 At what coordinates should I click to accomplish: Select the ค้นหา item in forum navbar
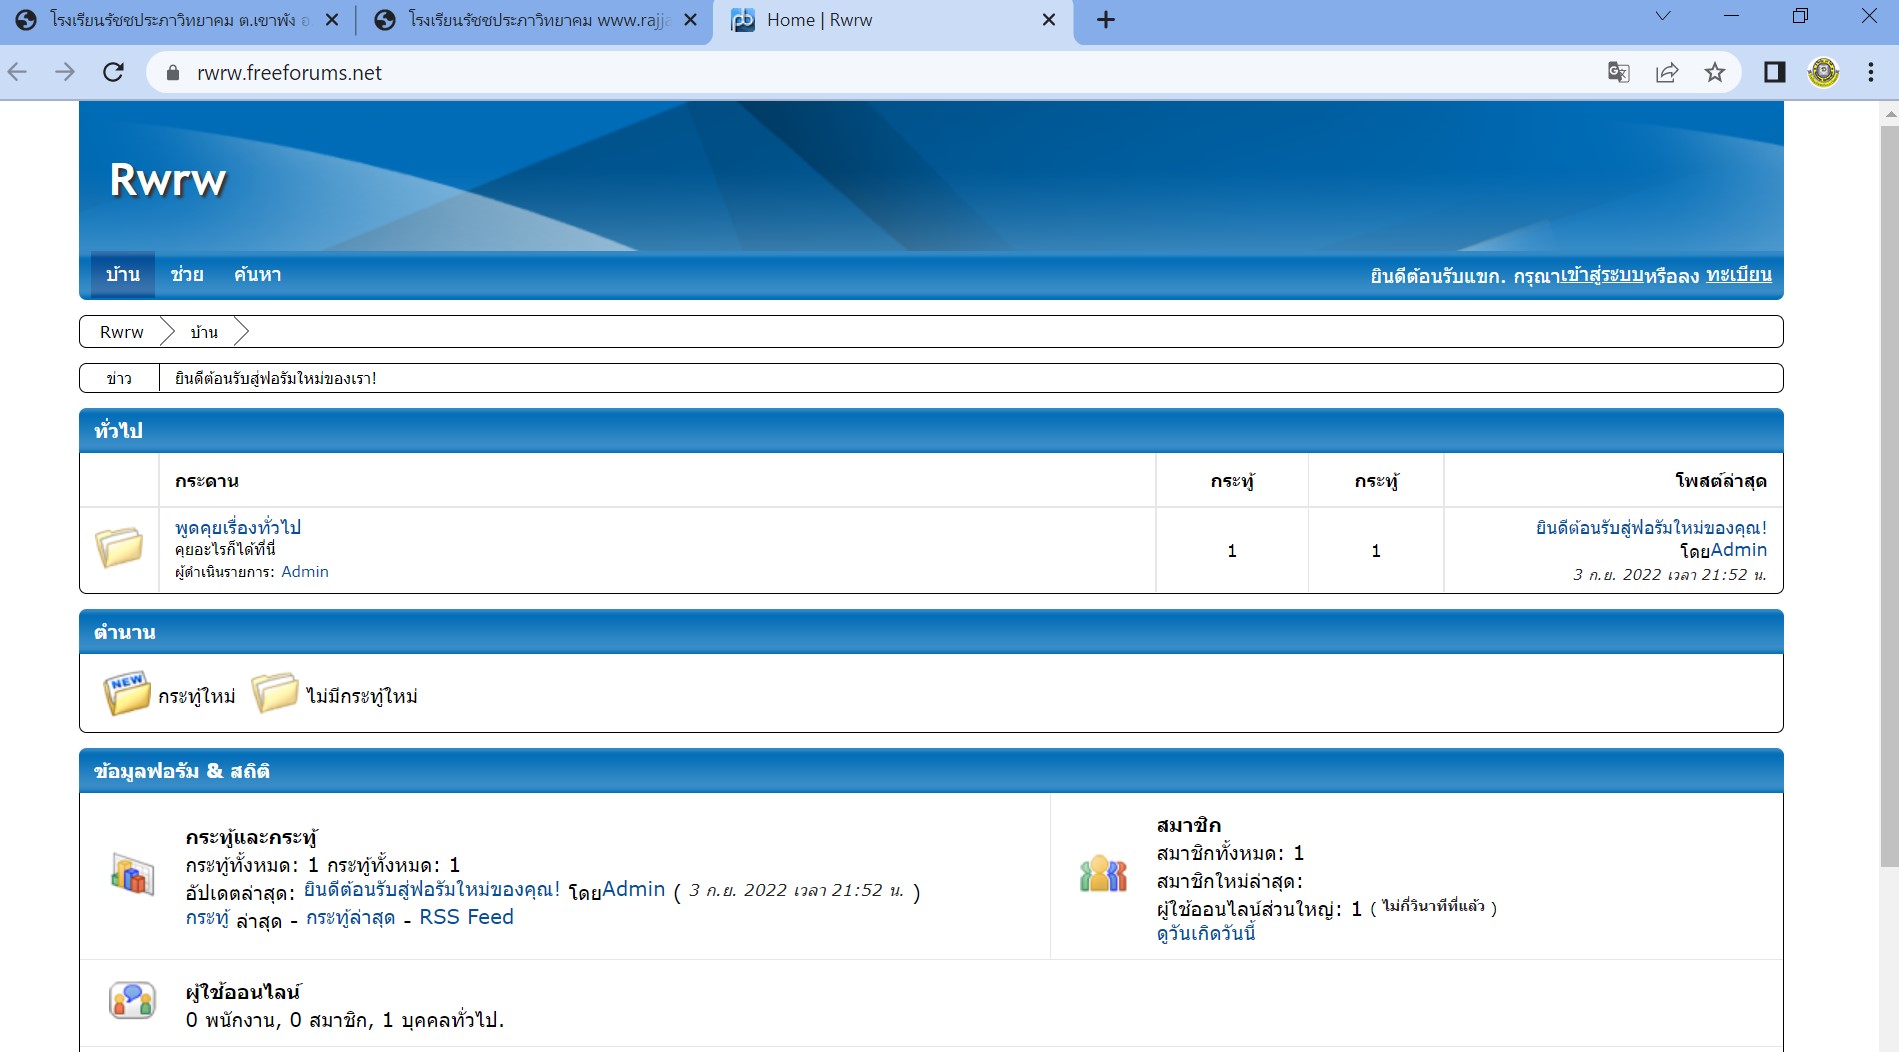258,275
